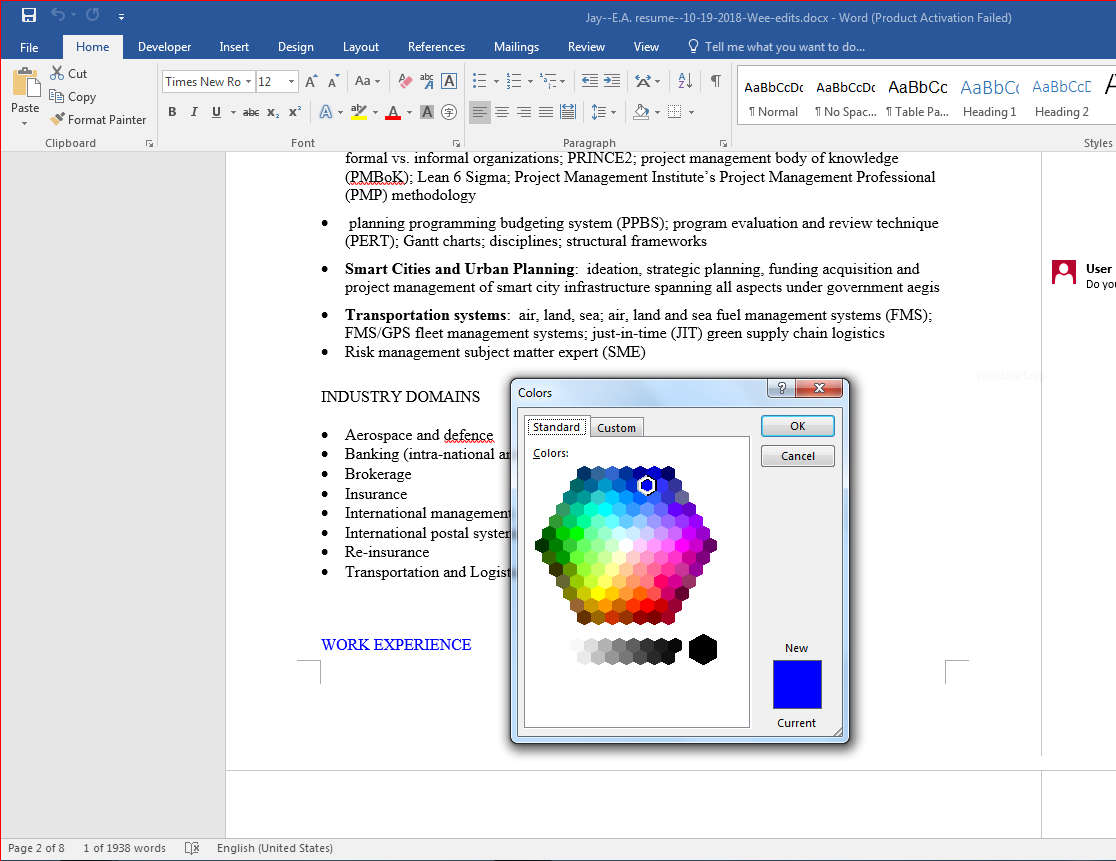The height and width of the screenshot is (861, 1116).
Task: Open the Colors dialog help button
Action: coord(782,389)
